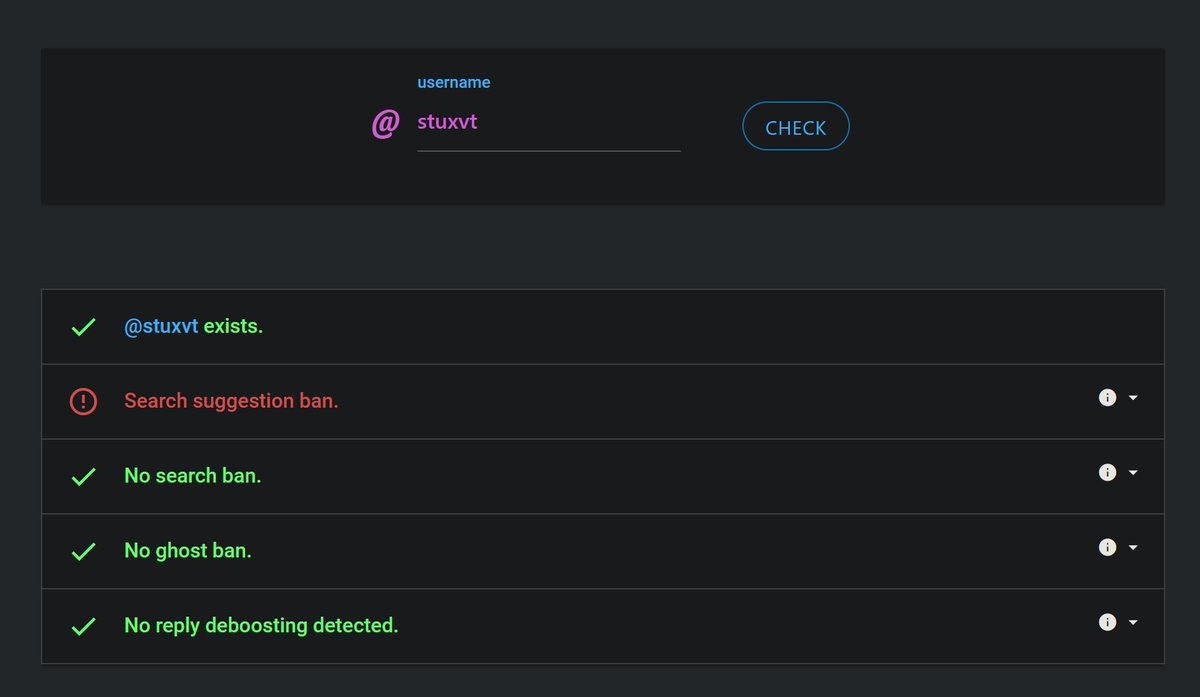Click the @ symbol beside the username field
This screenshot has height=697, width=1200.
[385, 124]
